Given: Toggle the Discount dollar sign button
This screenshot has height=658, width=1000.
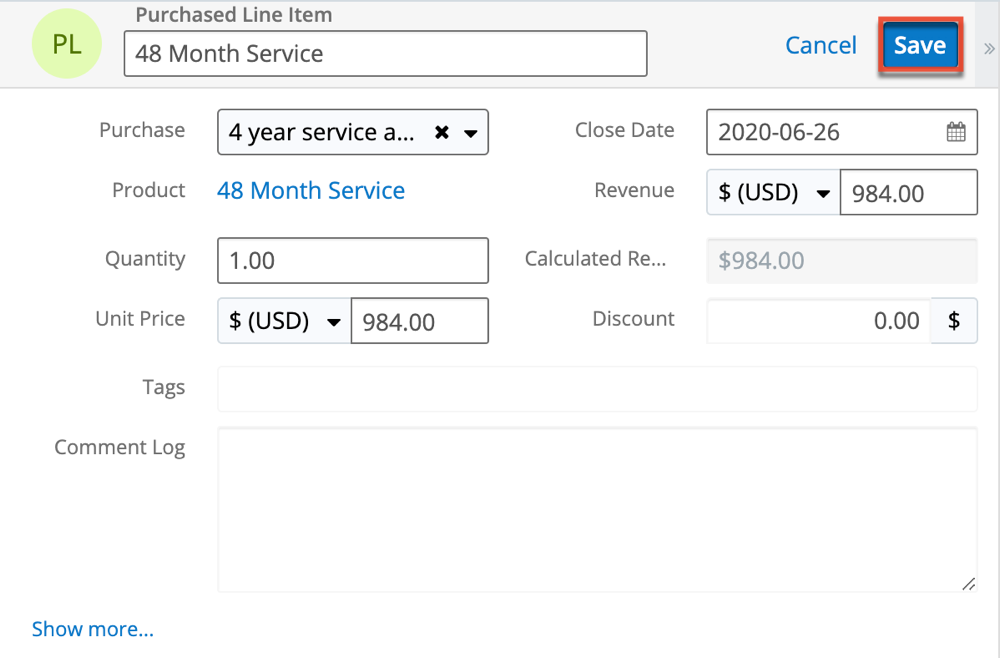Looking at the screenshot, I should (954, 320).
